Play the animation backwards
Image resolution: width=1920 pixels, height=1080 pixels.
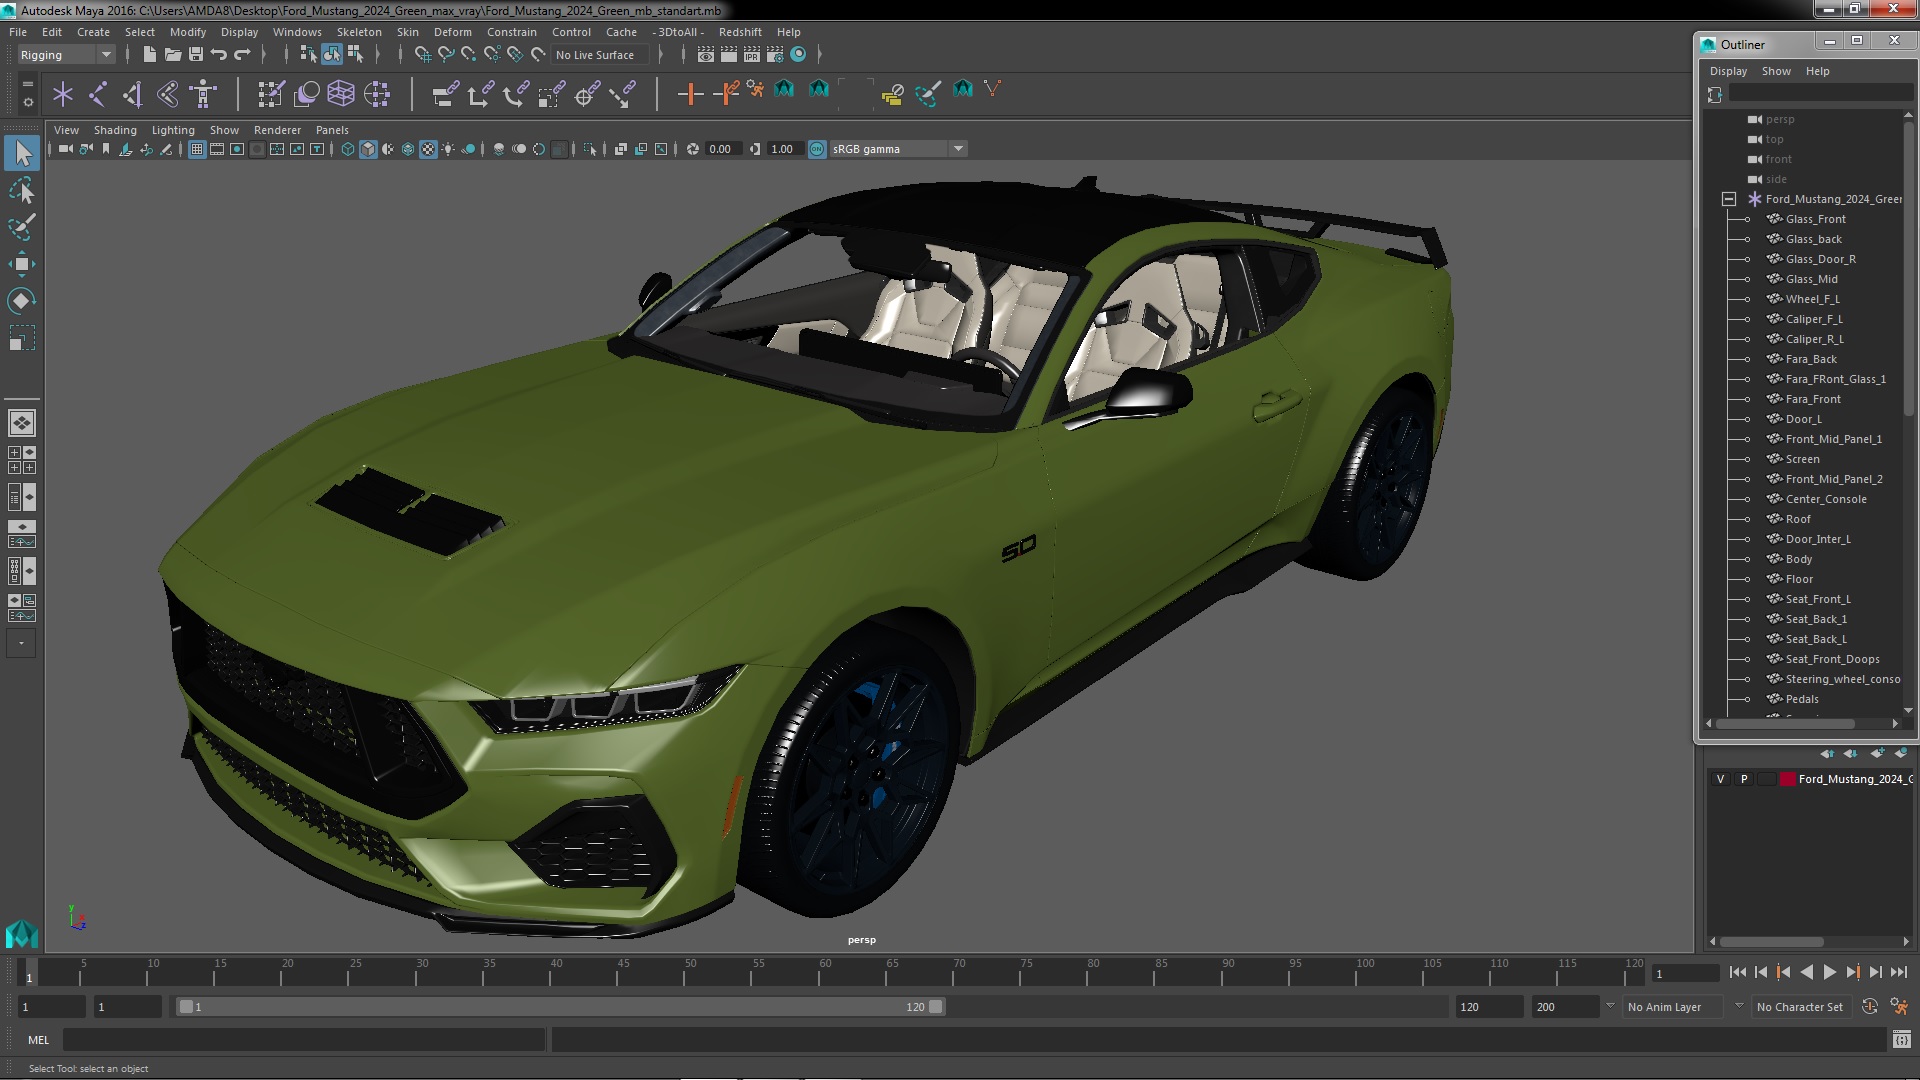[1806, 972]
